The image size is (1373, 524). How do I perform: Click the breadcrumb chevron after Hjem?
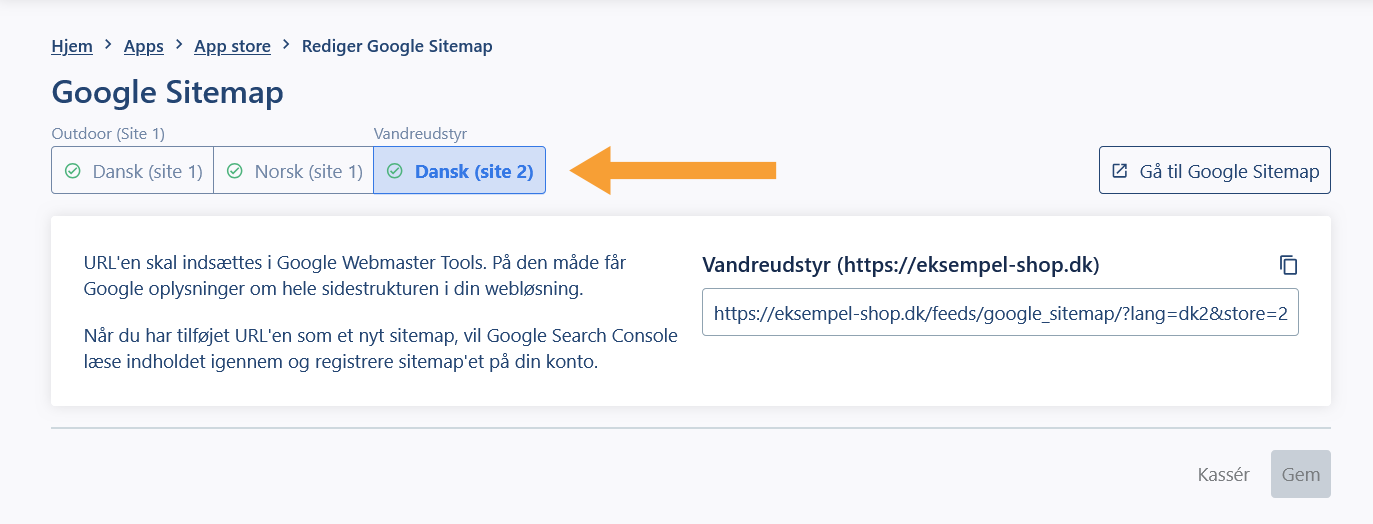point(109,45)
